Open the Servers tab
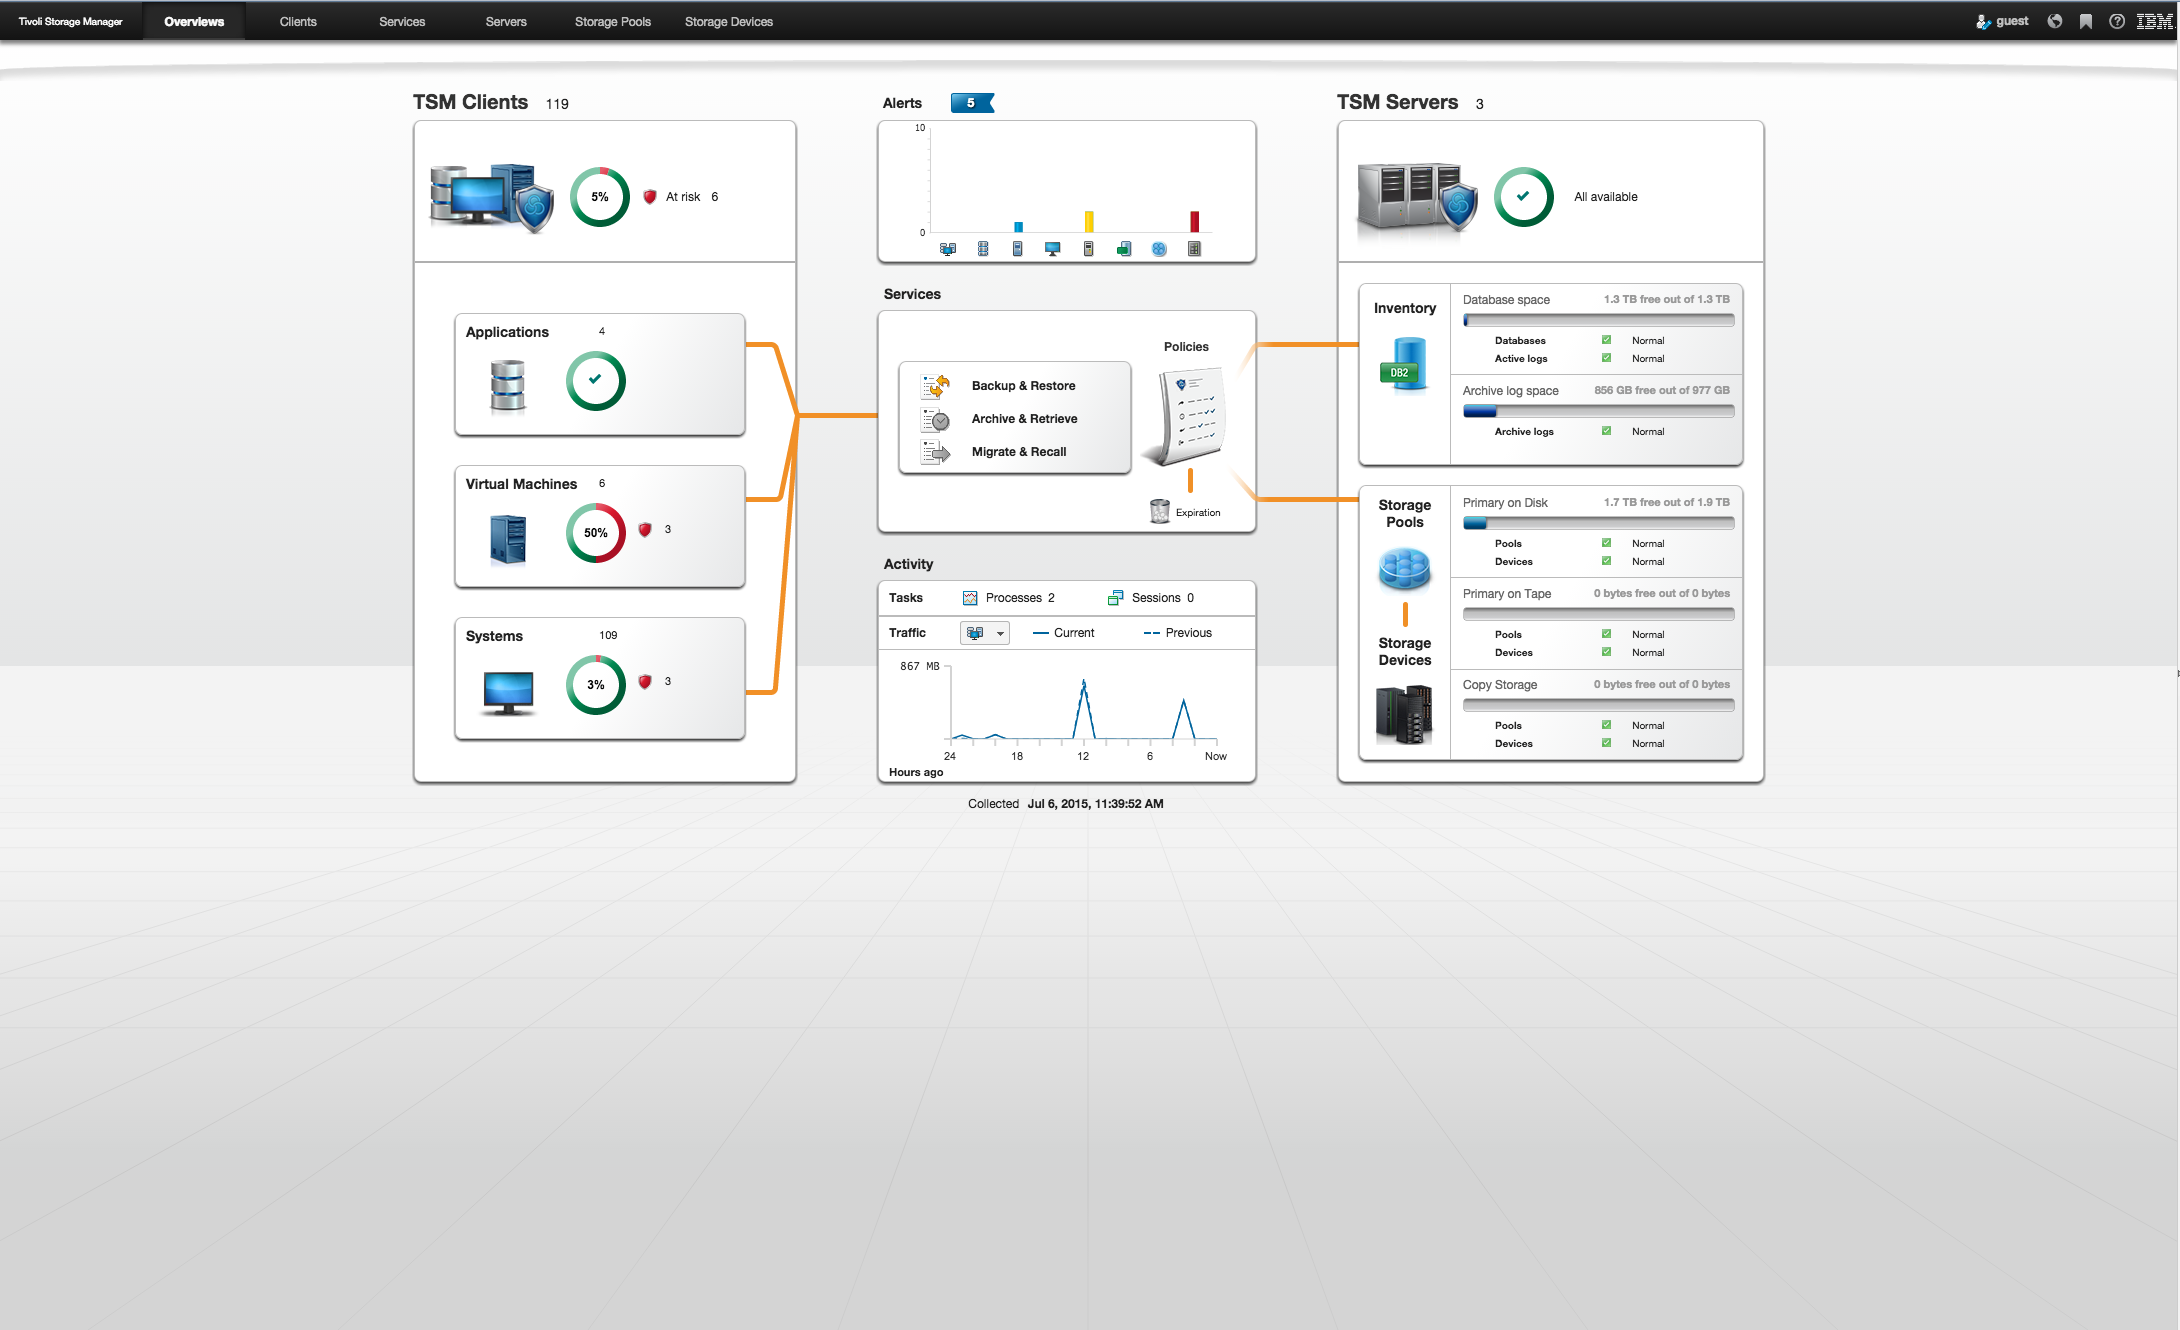This screenshot has width=2180, height=1330. 506,21
